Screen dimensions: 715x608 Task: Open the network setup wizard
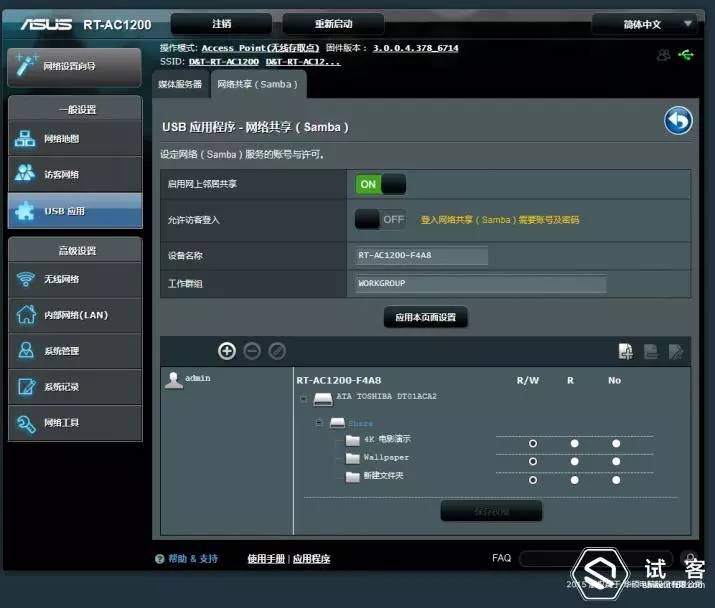point(74,67)
